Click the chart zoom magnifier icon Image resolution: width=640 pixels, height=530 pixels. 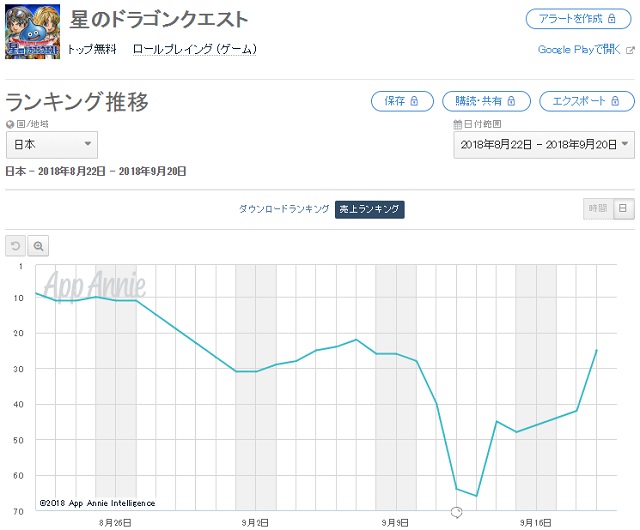(x=39, y=245)
